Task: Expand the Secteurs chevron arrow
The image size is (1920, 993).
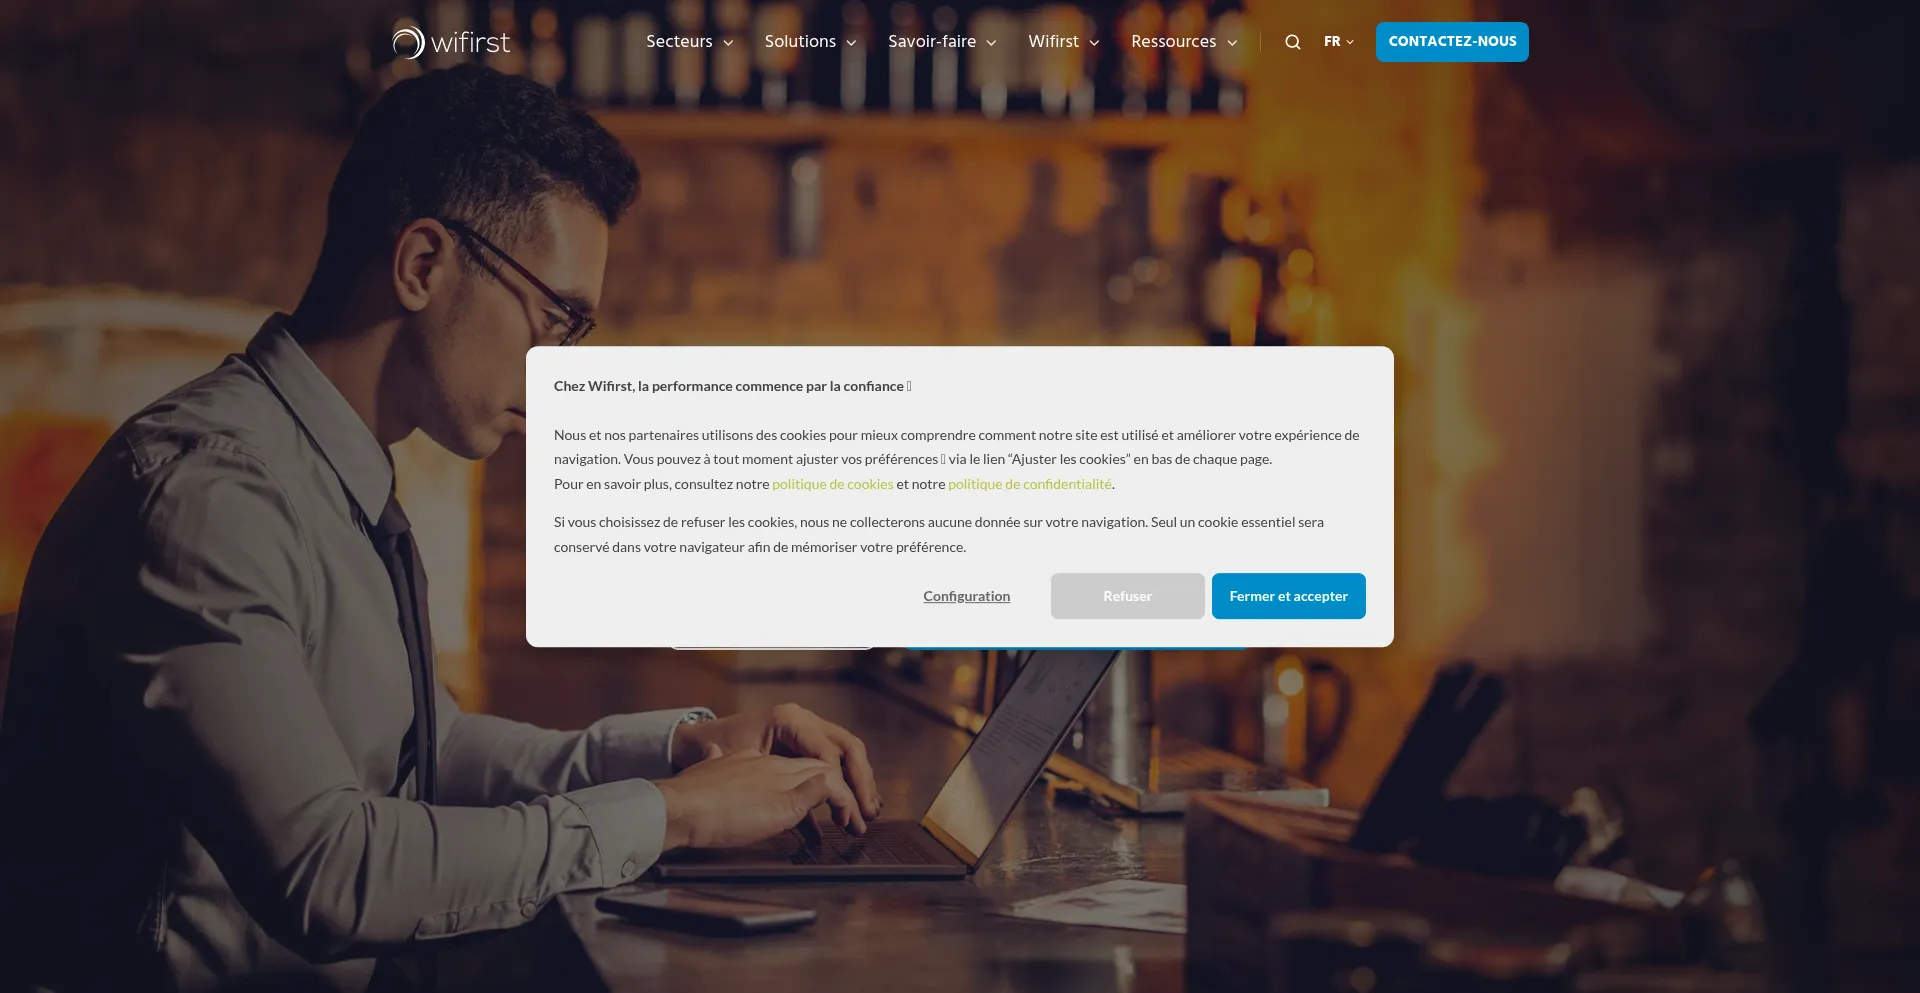Action: click(728, 43)
